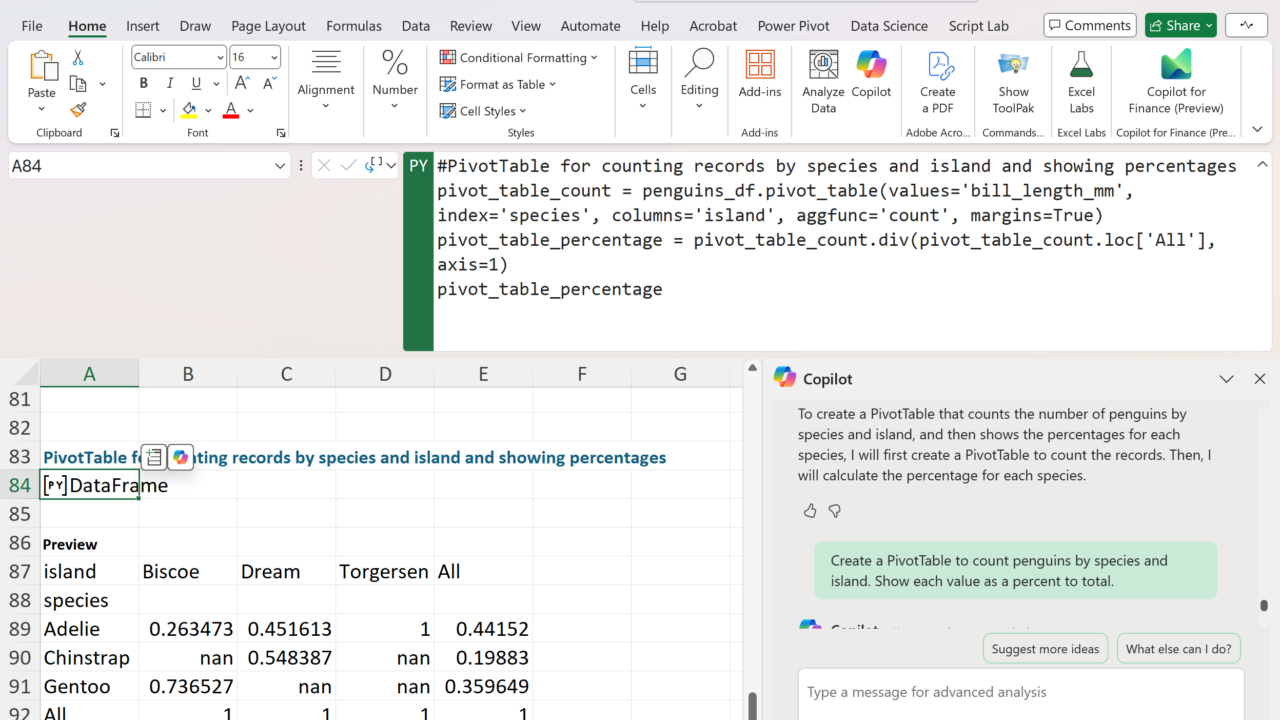Image resolution: width=1280 pixels, height=720 pixels.
Task: Open the Name Box dropdown arrow
Action: coord(280,166)
